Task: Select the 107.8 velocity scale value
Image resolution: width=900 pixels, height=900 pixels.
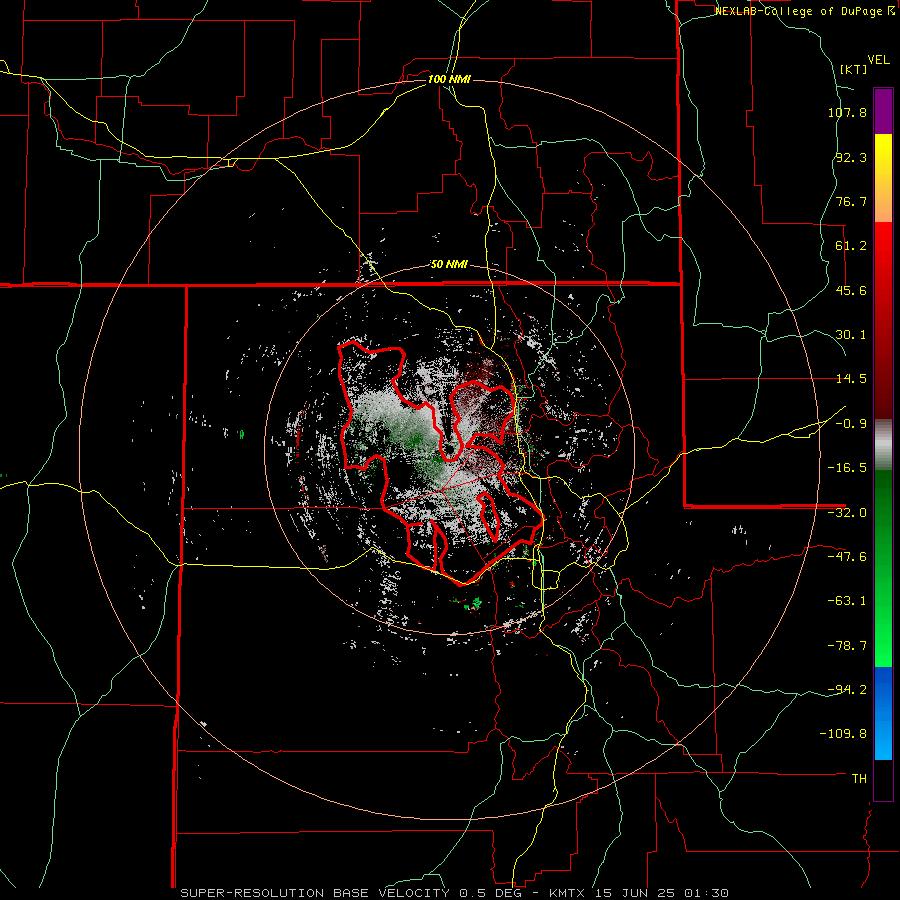Action: tap(847, 112)
